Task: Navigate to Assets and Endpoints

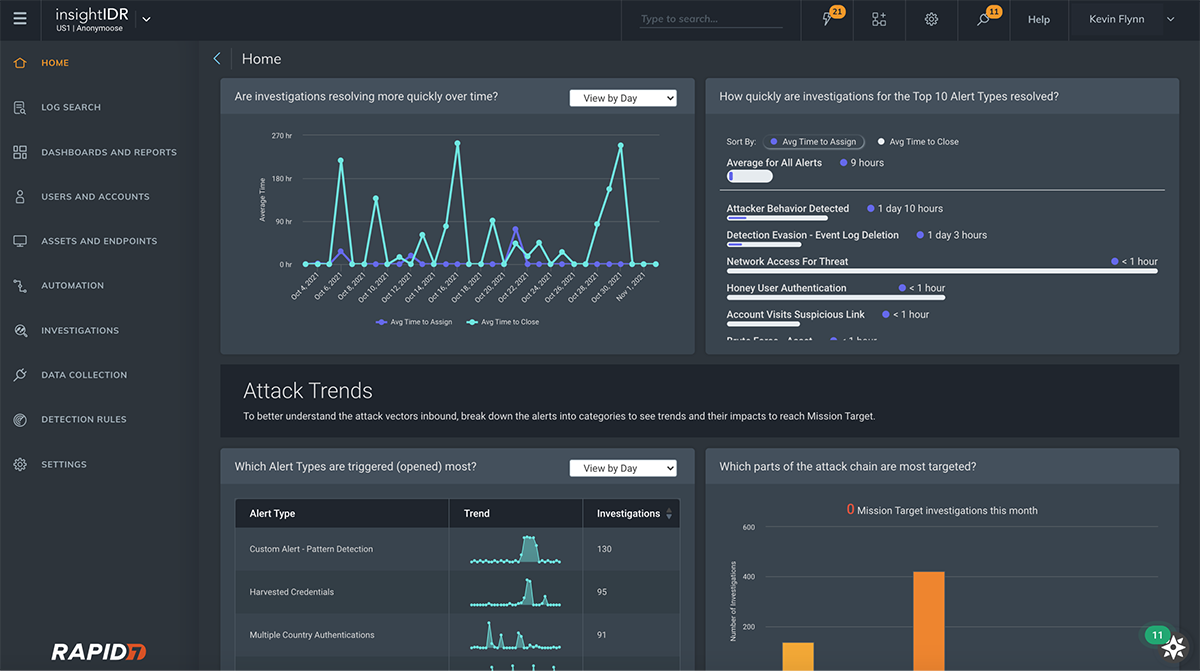Action: point(99,241)
